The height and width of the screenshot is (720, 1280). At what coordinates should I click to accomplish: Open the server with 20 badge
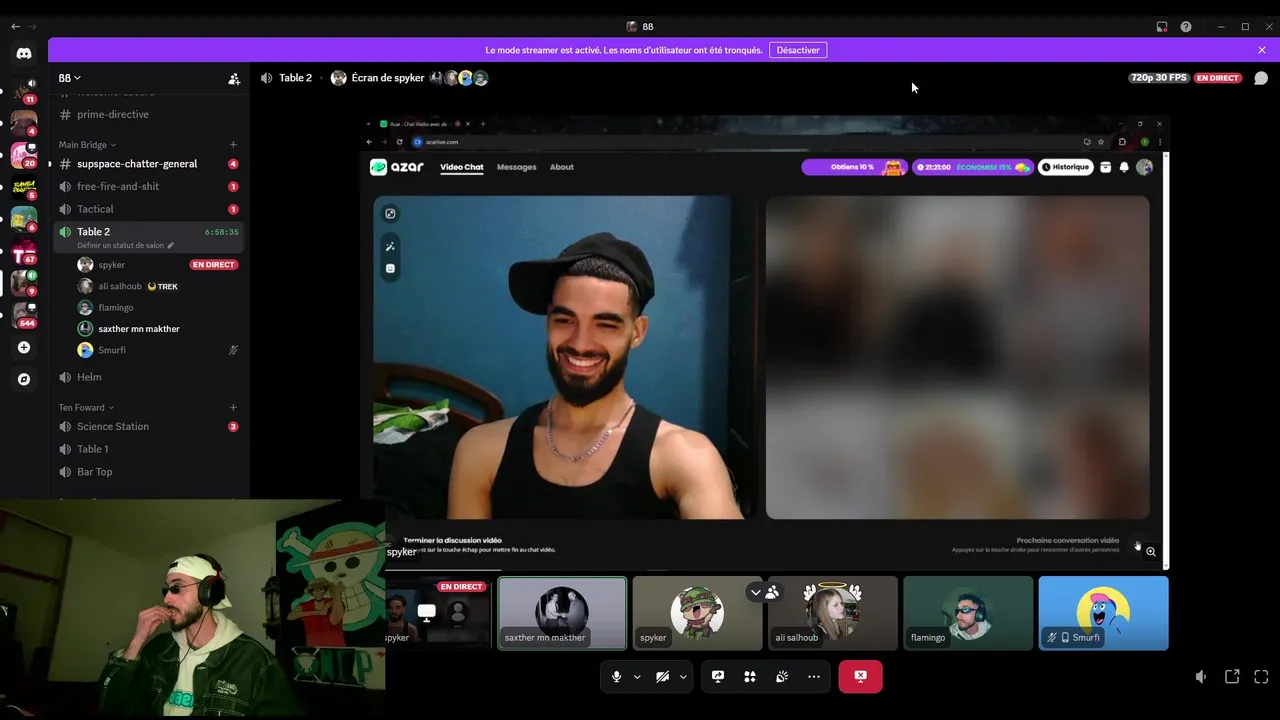24,154
